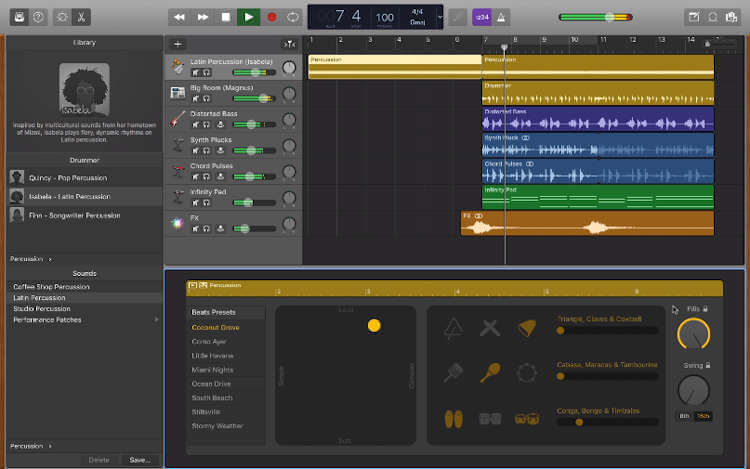750x469 pixels.
Task: Select drummer Finn - Songwriter Percussion
Action: pyautogui.click(x=85, y=216)
